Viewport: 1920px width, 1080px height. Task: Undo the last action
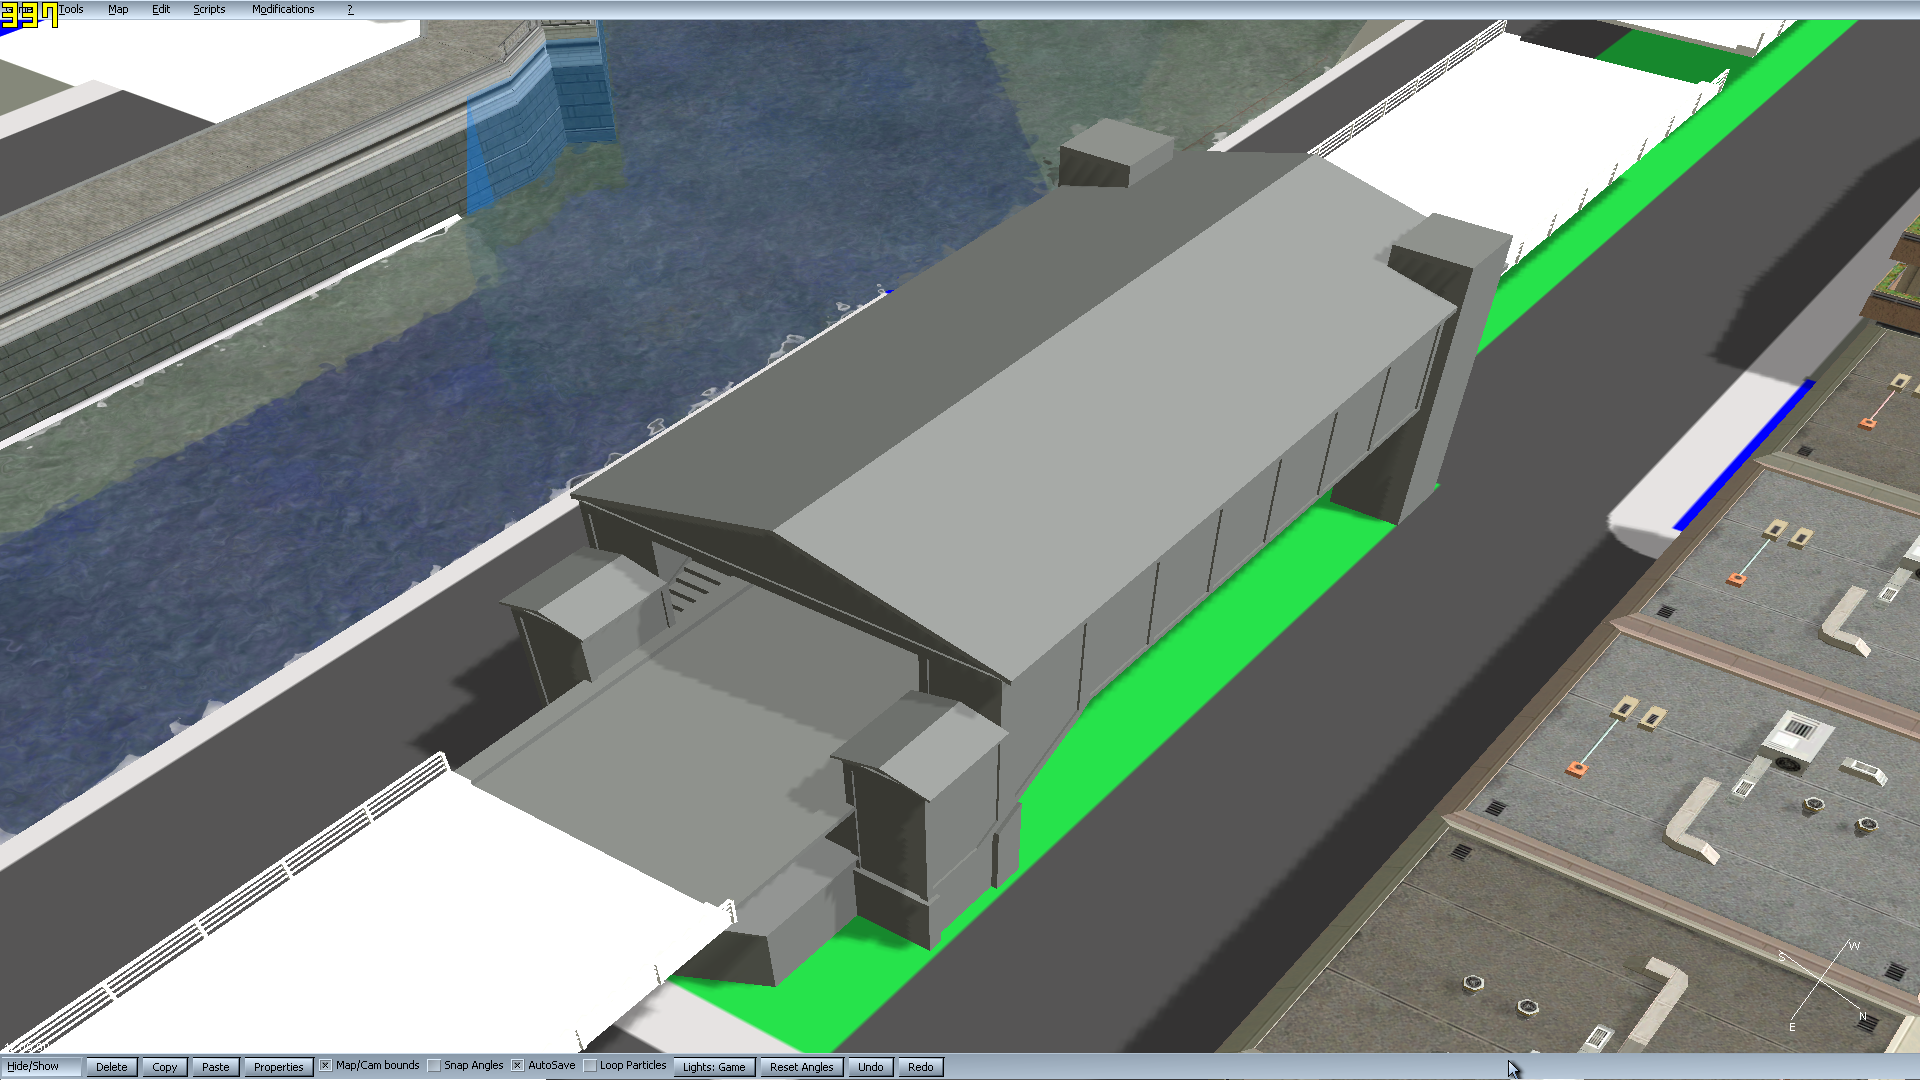[870, 1067]
